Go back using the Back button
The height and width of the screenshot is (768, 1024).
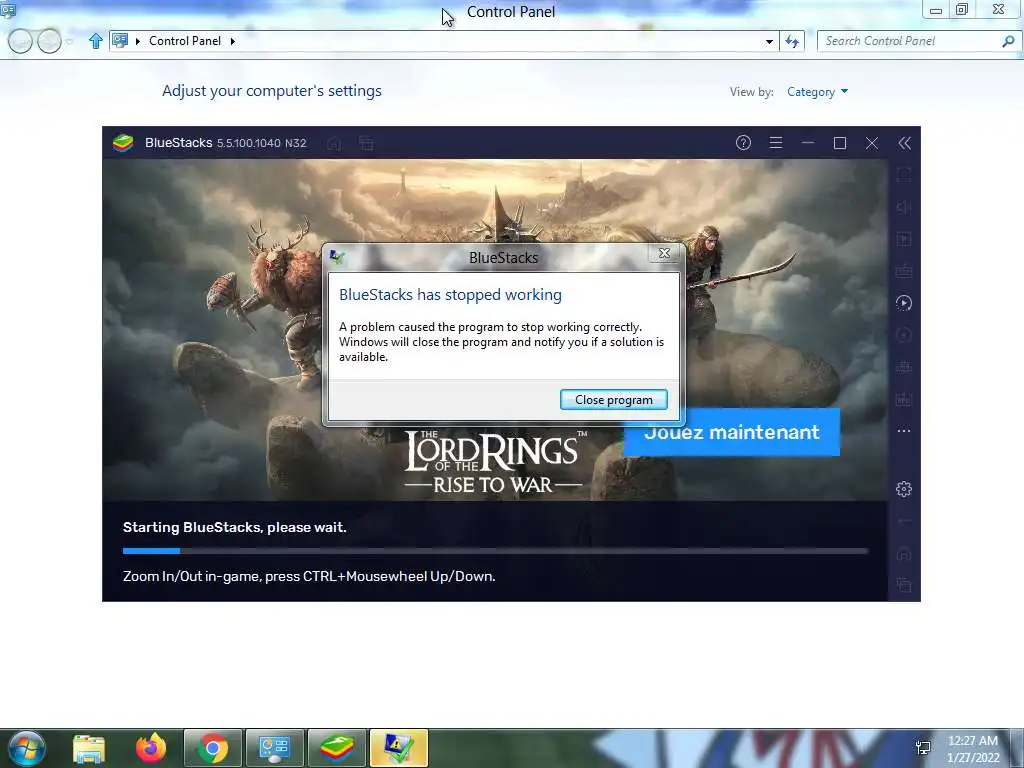[x=20, y=41]
